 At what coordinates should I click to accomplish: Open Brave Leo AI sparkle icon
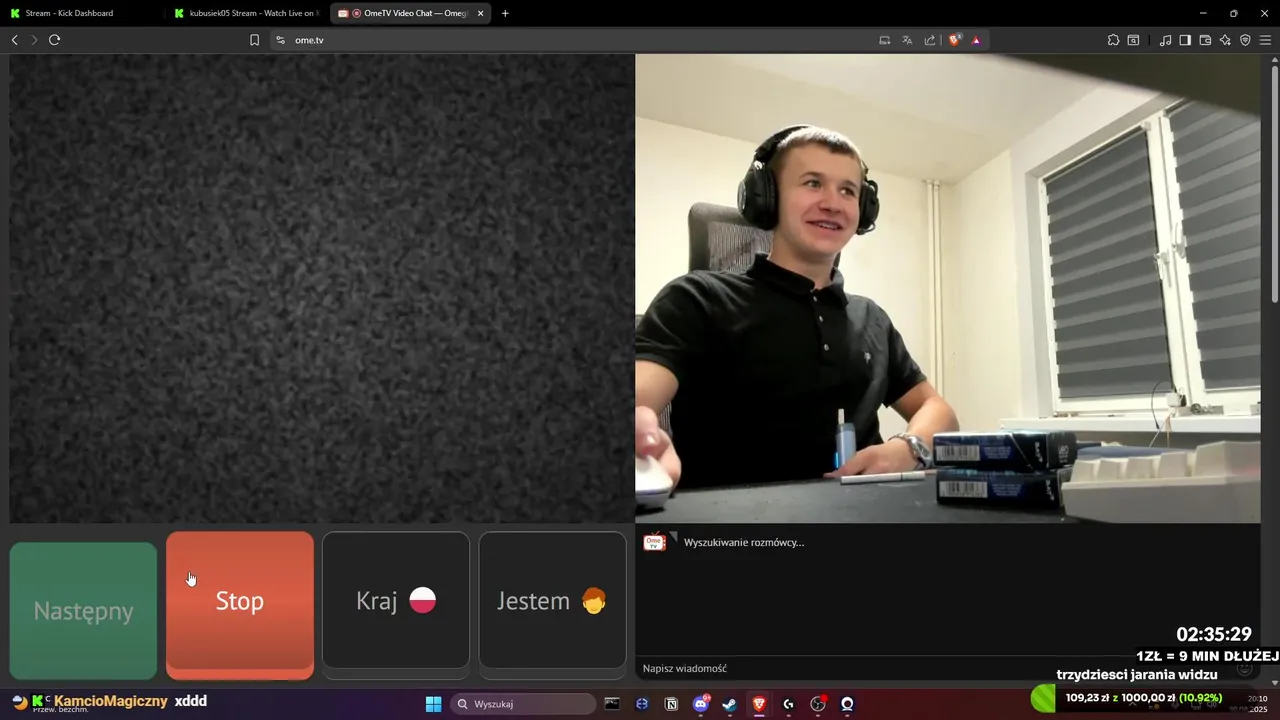[1225, 40]
